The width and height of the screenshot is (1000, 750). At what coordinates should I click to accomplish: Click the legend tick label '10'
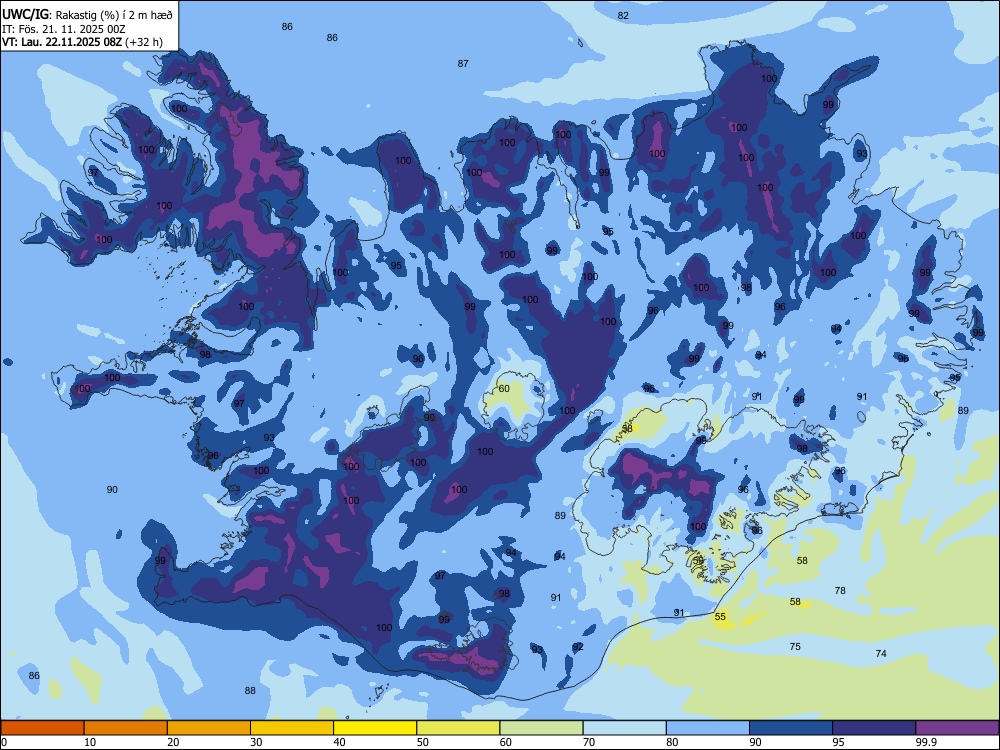90,742
